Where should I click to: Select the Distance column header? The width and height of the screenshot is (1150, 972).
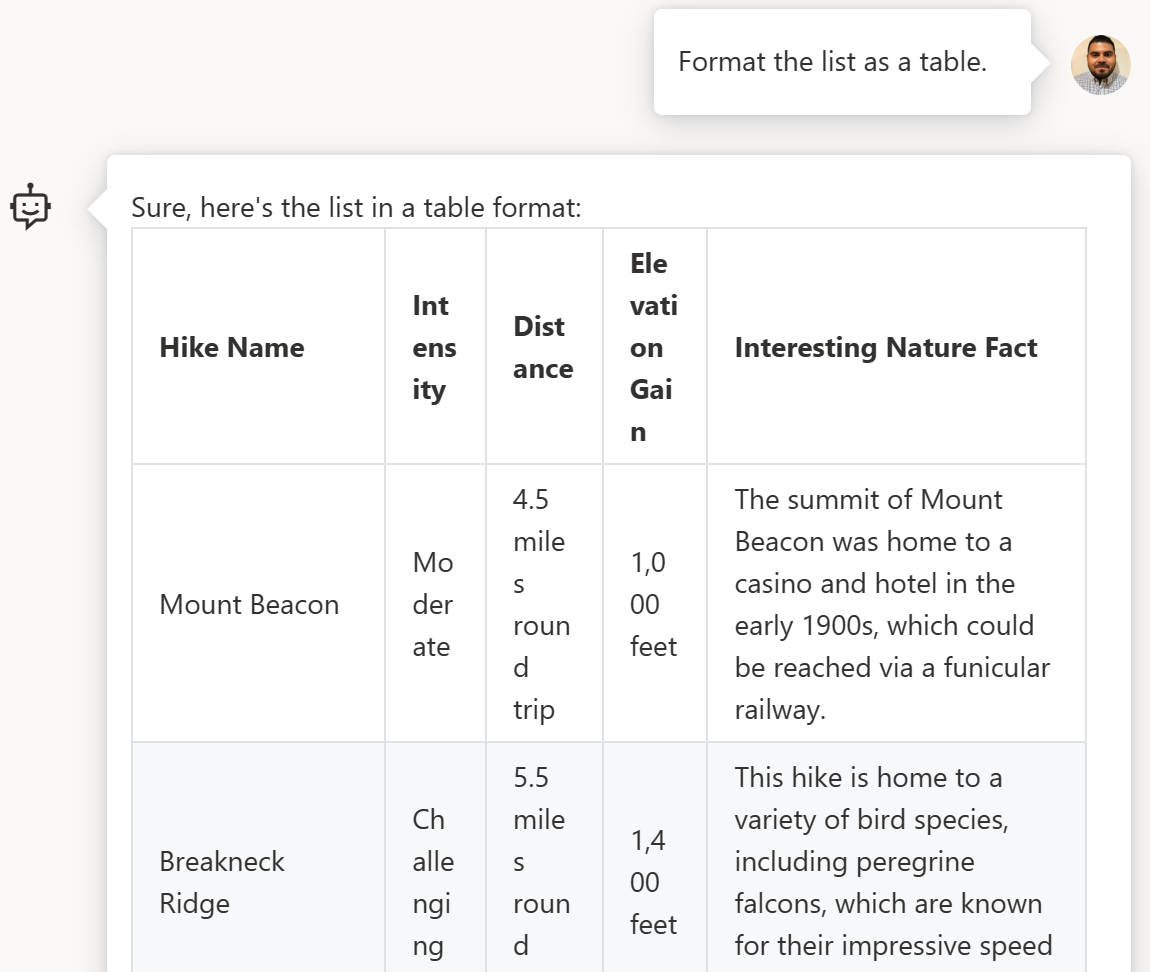(543, 348)
